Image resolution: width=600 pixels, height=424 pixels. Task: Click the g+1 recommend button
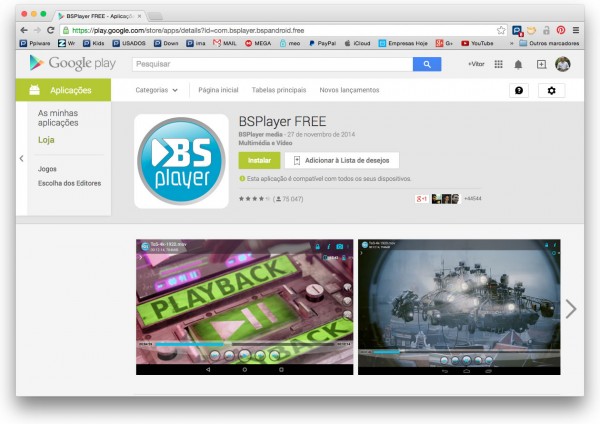pyautogui.click(x=421, y=199)
